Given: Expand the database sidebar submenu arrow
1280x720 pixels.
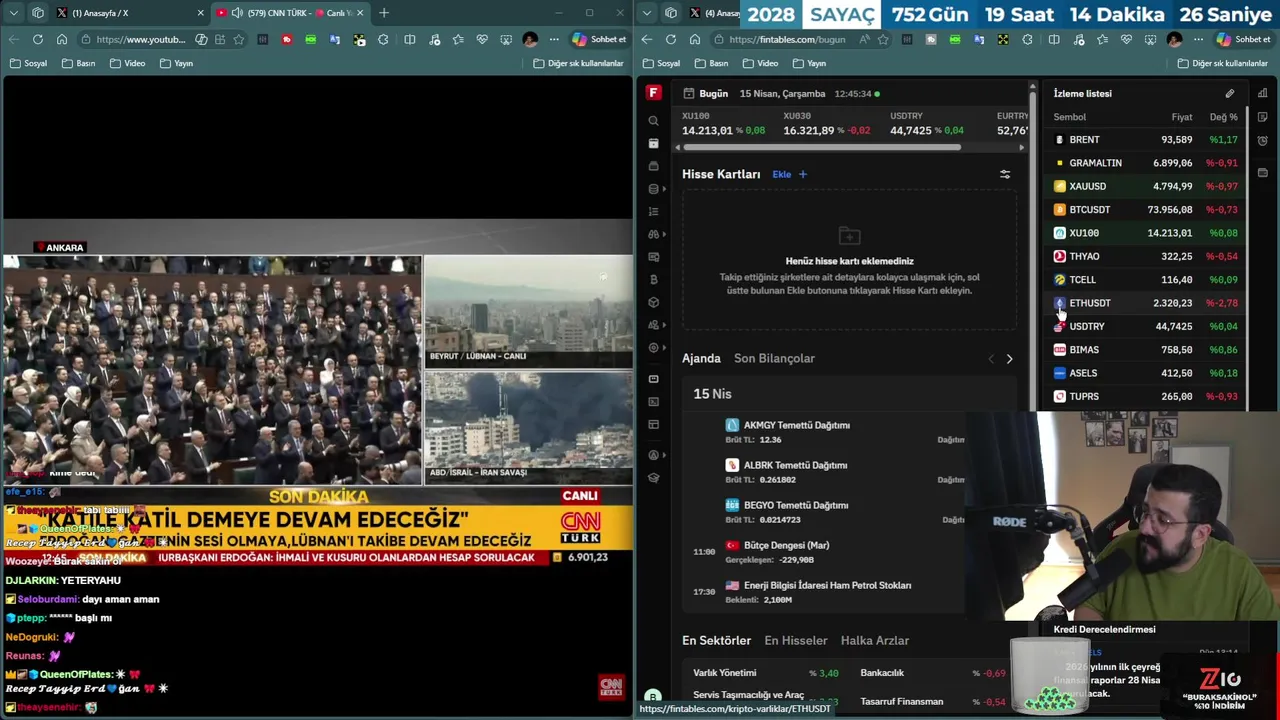Looking at the screenshot, I should (664, 189).
